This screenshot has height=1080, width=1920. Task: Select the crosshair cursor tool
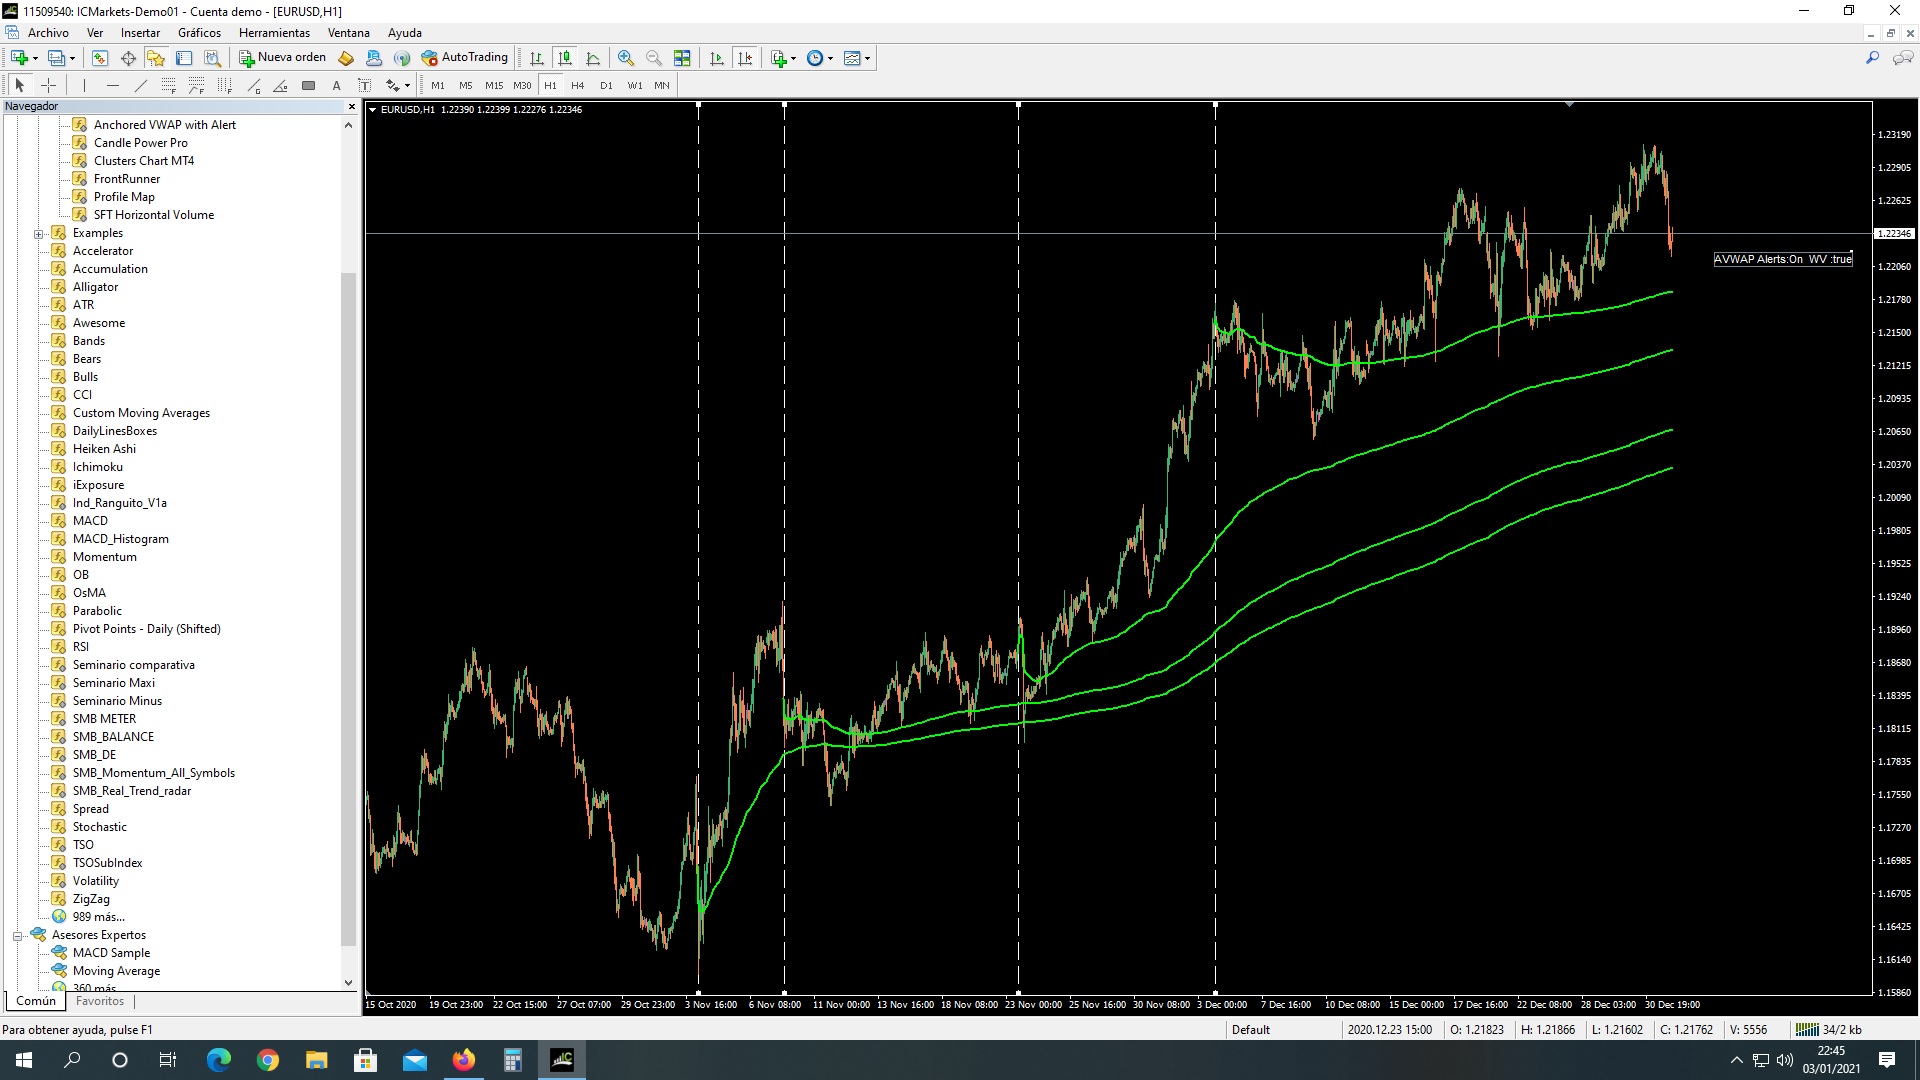point(48,86)
